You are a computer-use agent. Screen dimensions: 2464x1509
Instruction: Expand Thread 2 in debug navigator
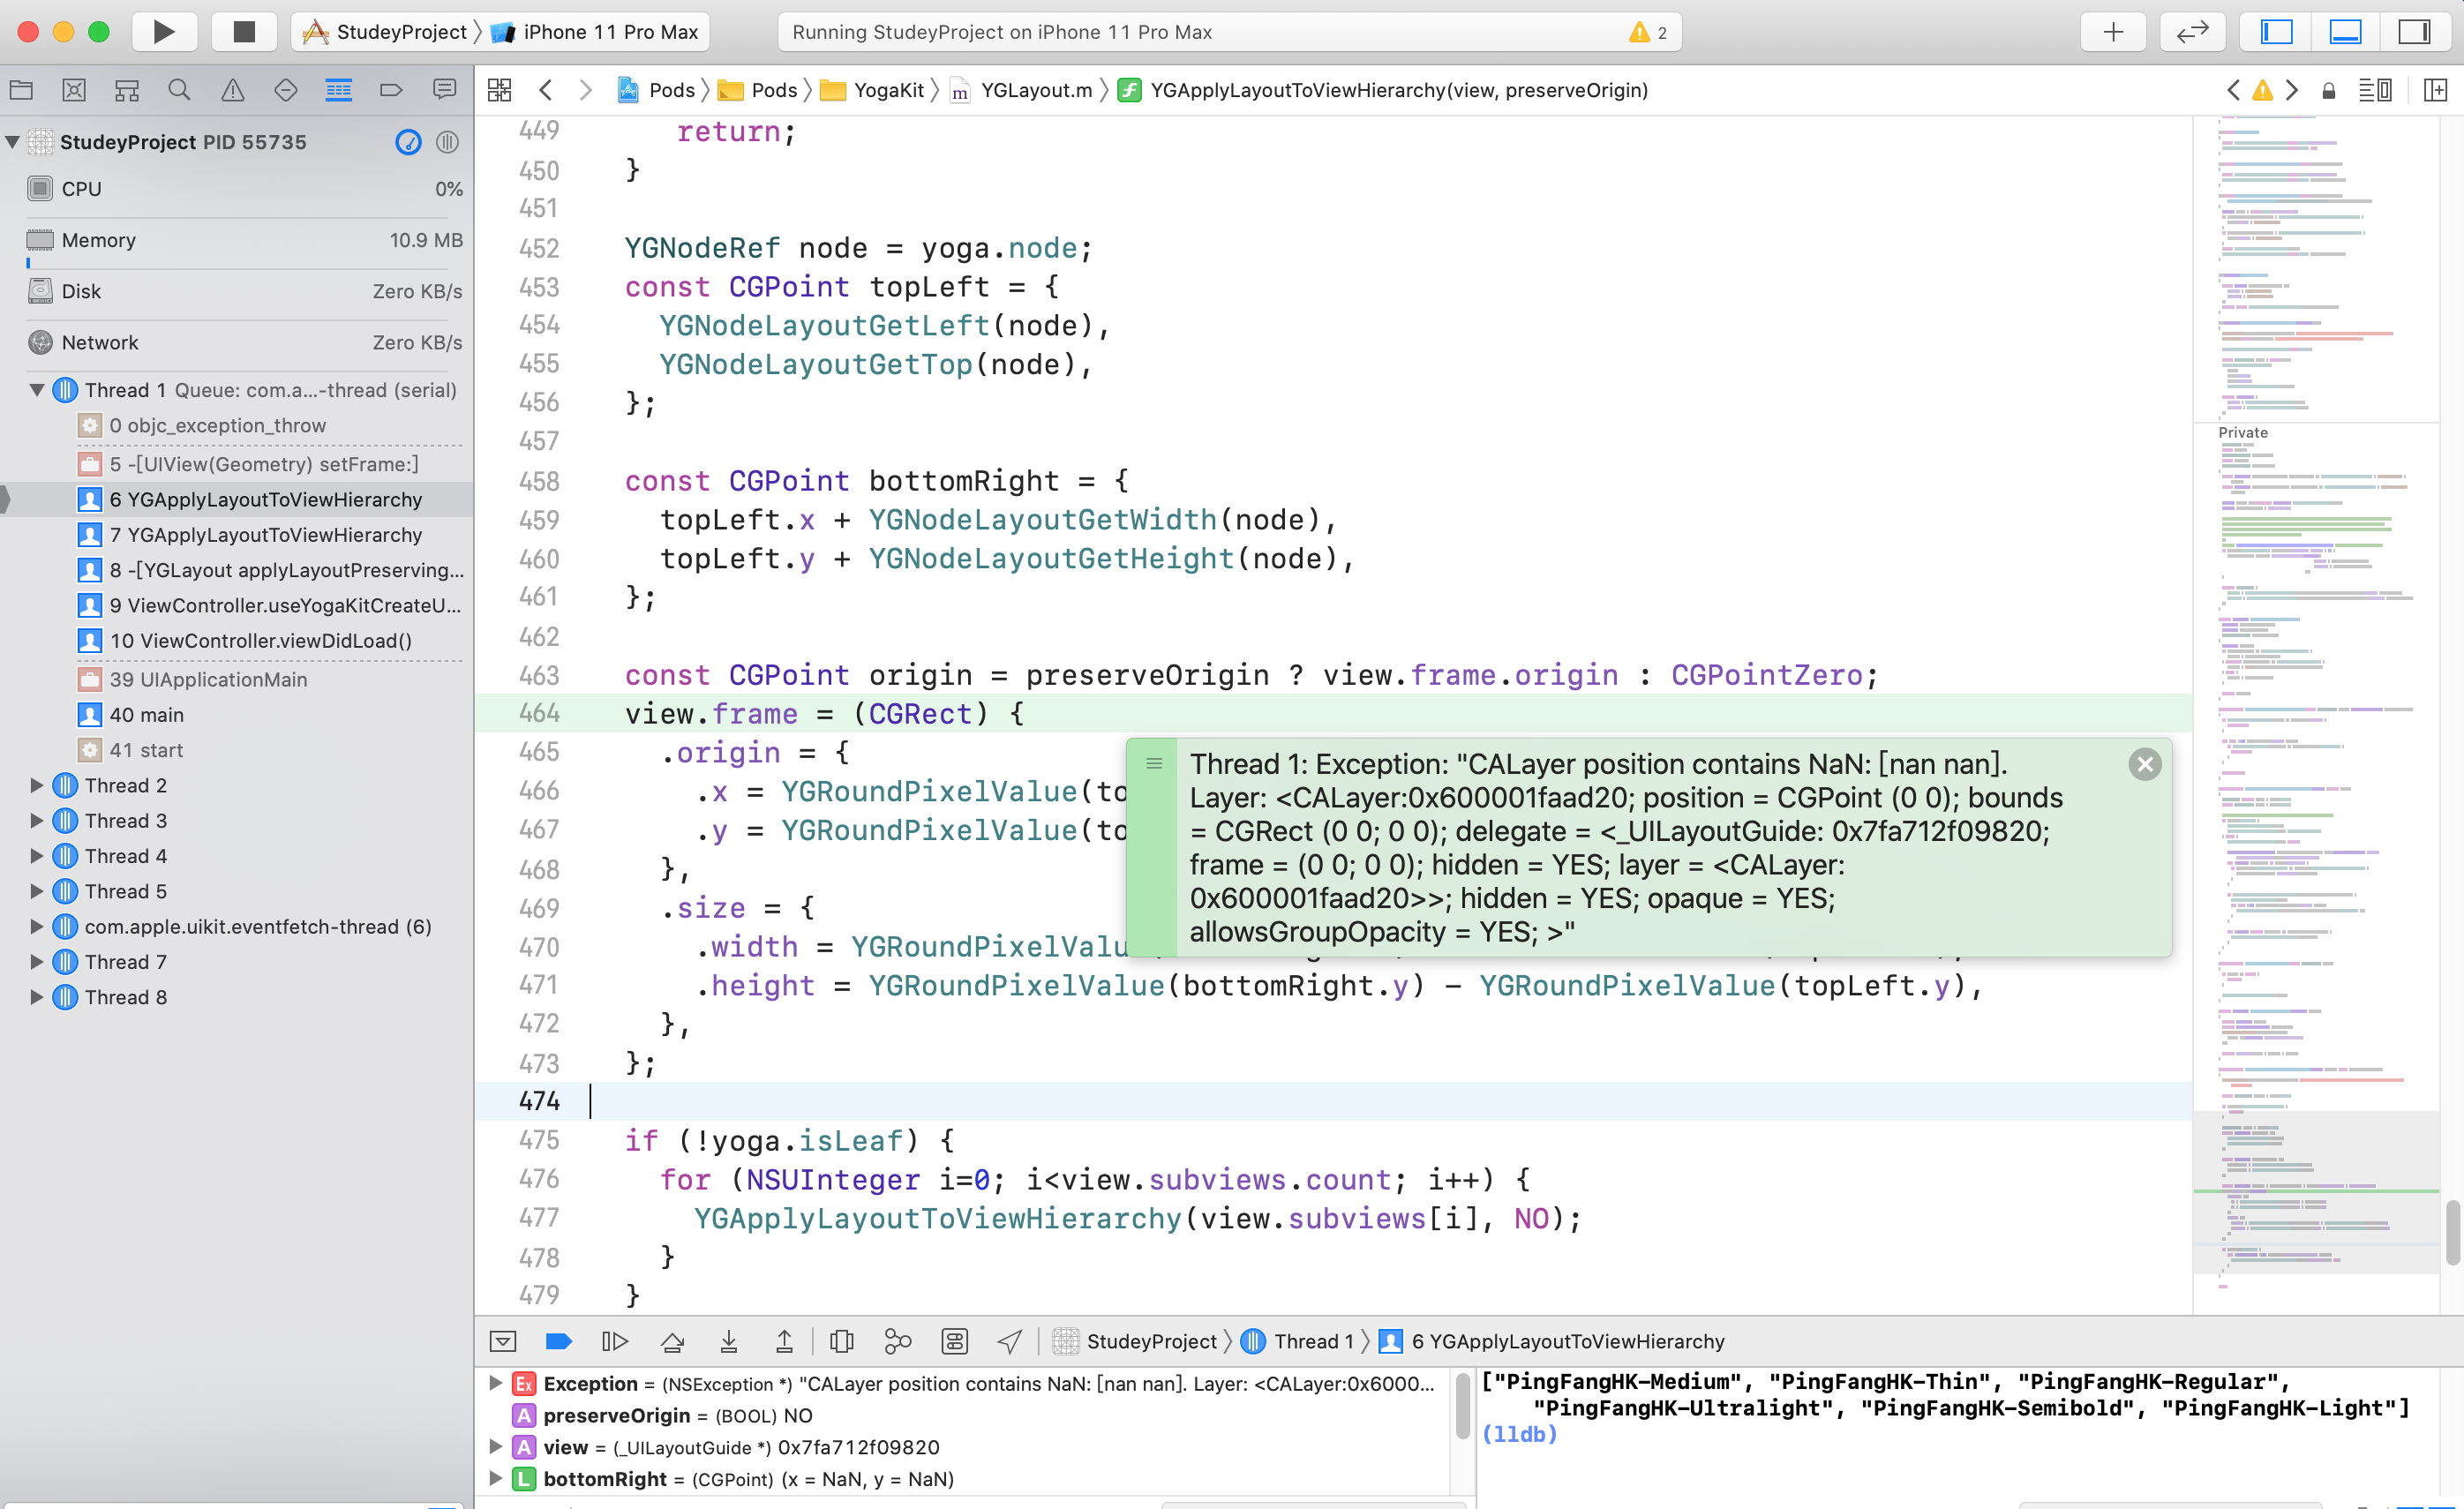(37, 785)
